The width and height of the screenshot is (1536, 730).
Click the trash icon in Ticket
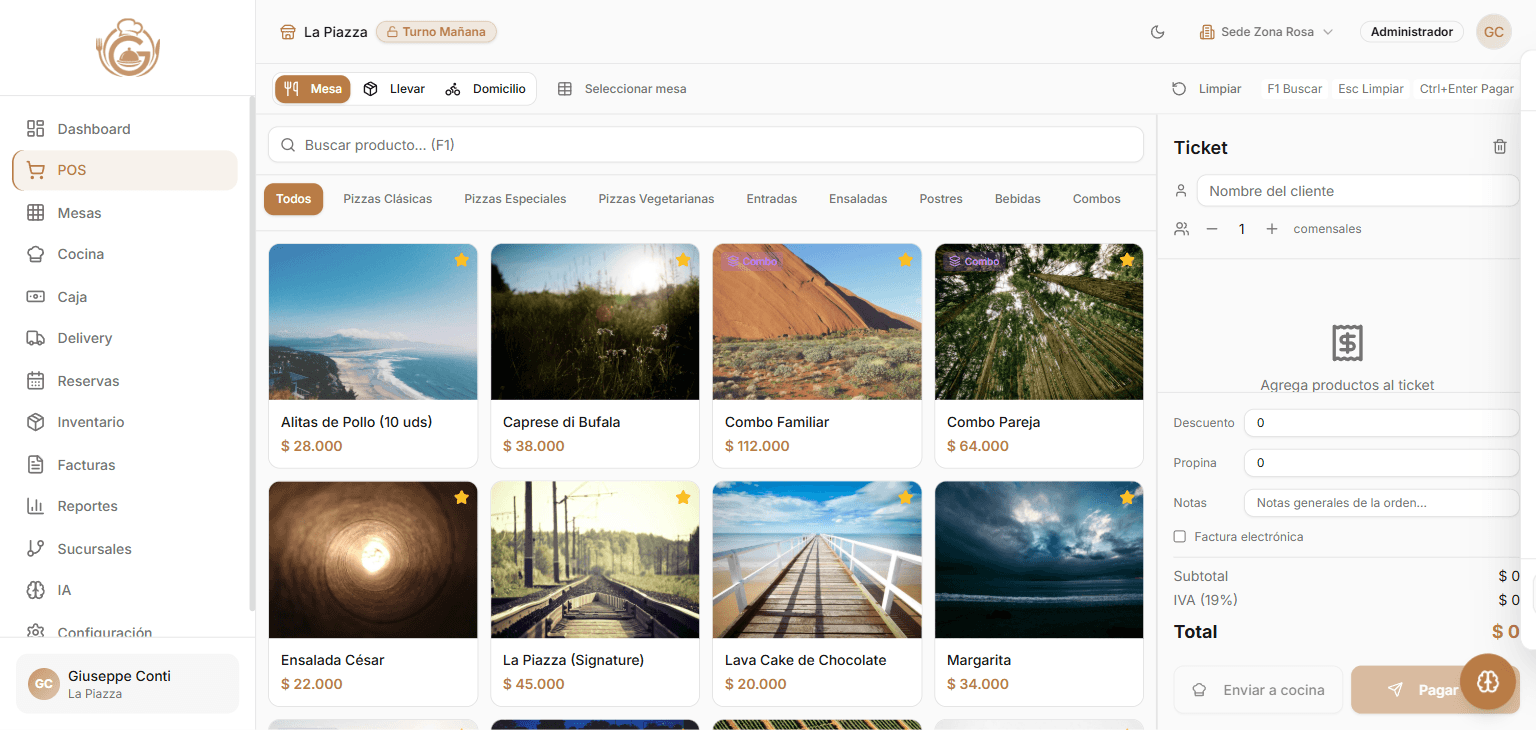[x=1500, y=147]
